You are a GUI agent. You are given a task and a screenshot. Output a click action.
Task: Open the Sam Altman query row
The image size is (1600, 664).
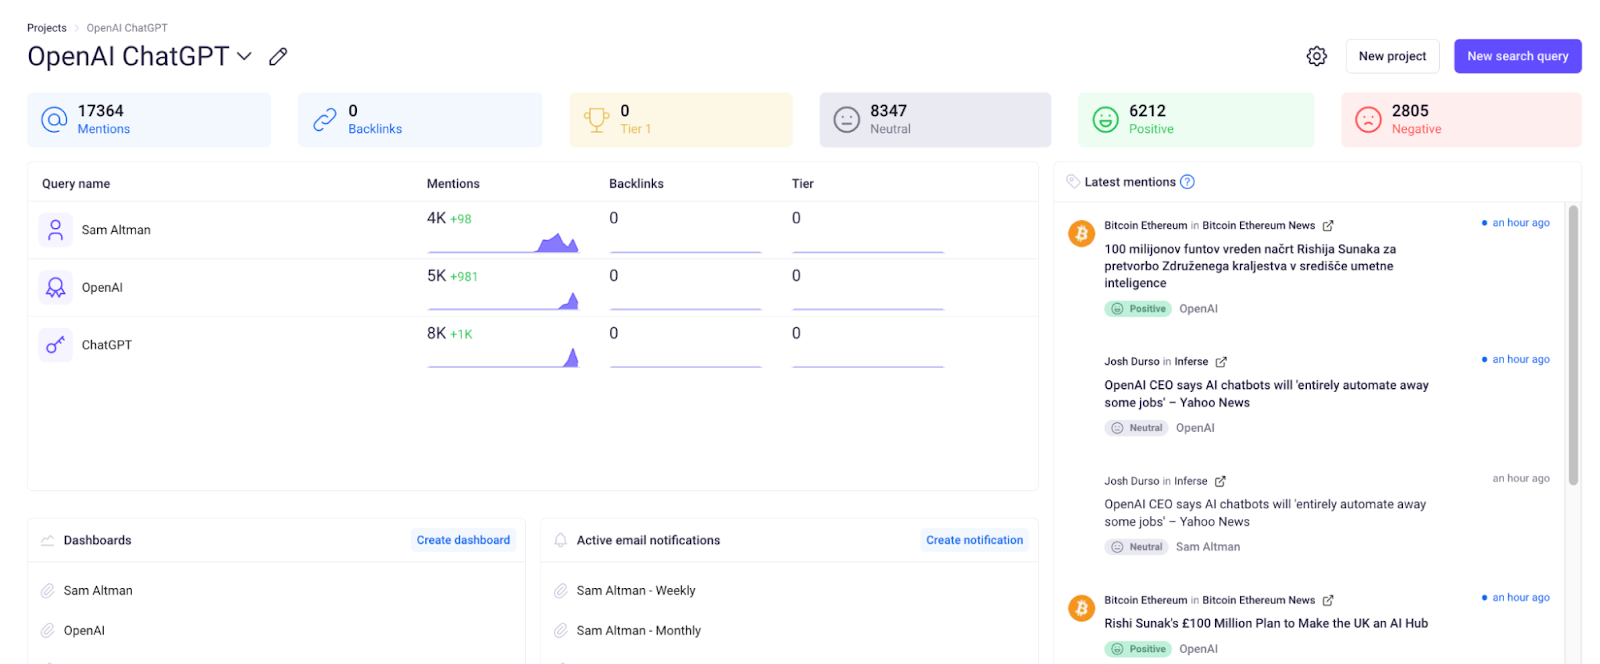(x=532, y=230)
